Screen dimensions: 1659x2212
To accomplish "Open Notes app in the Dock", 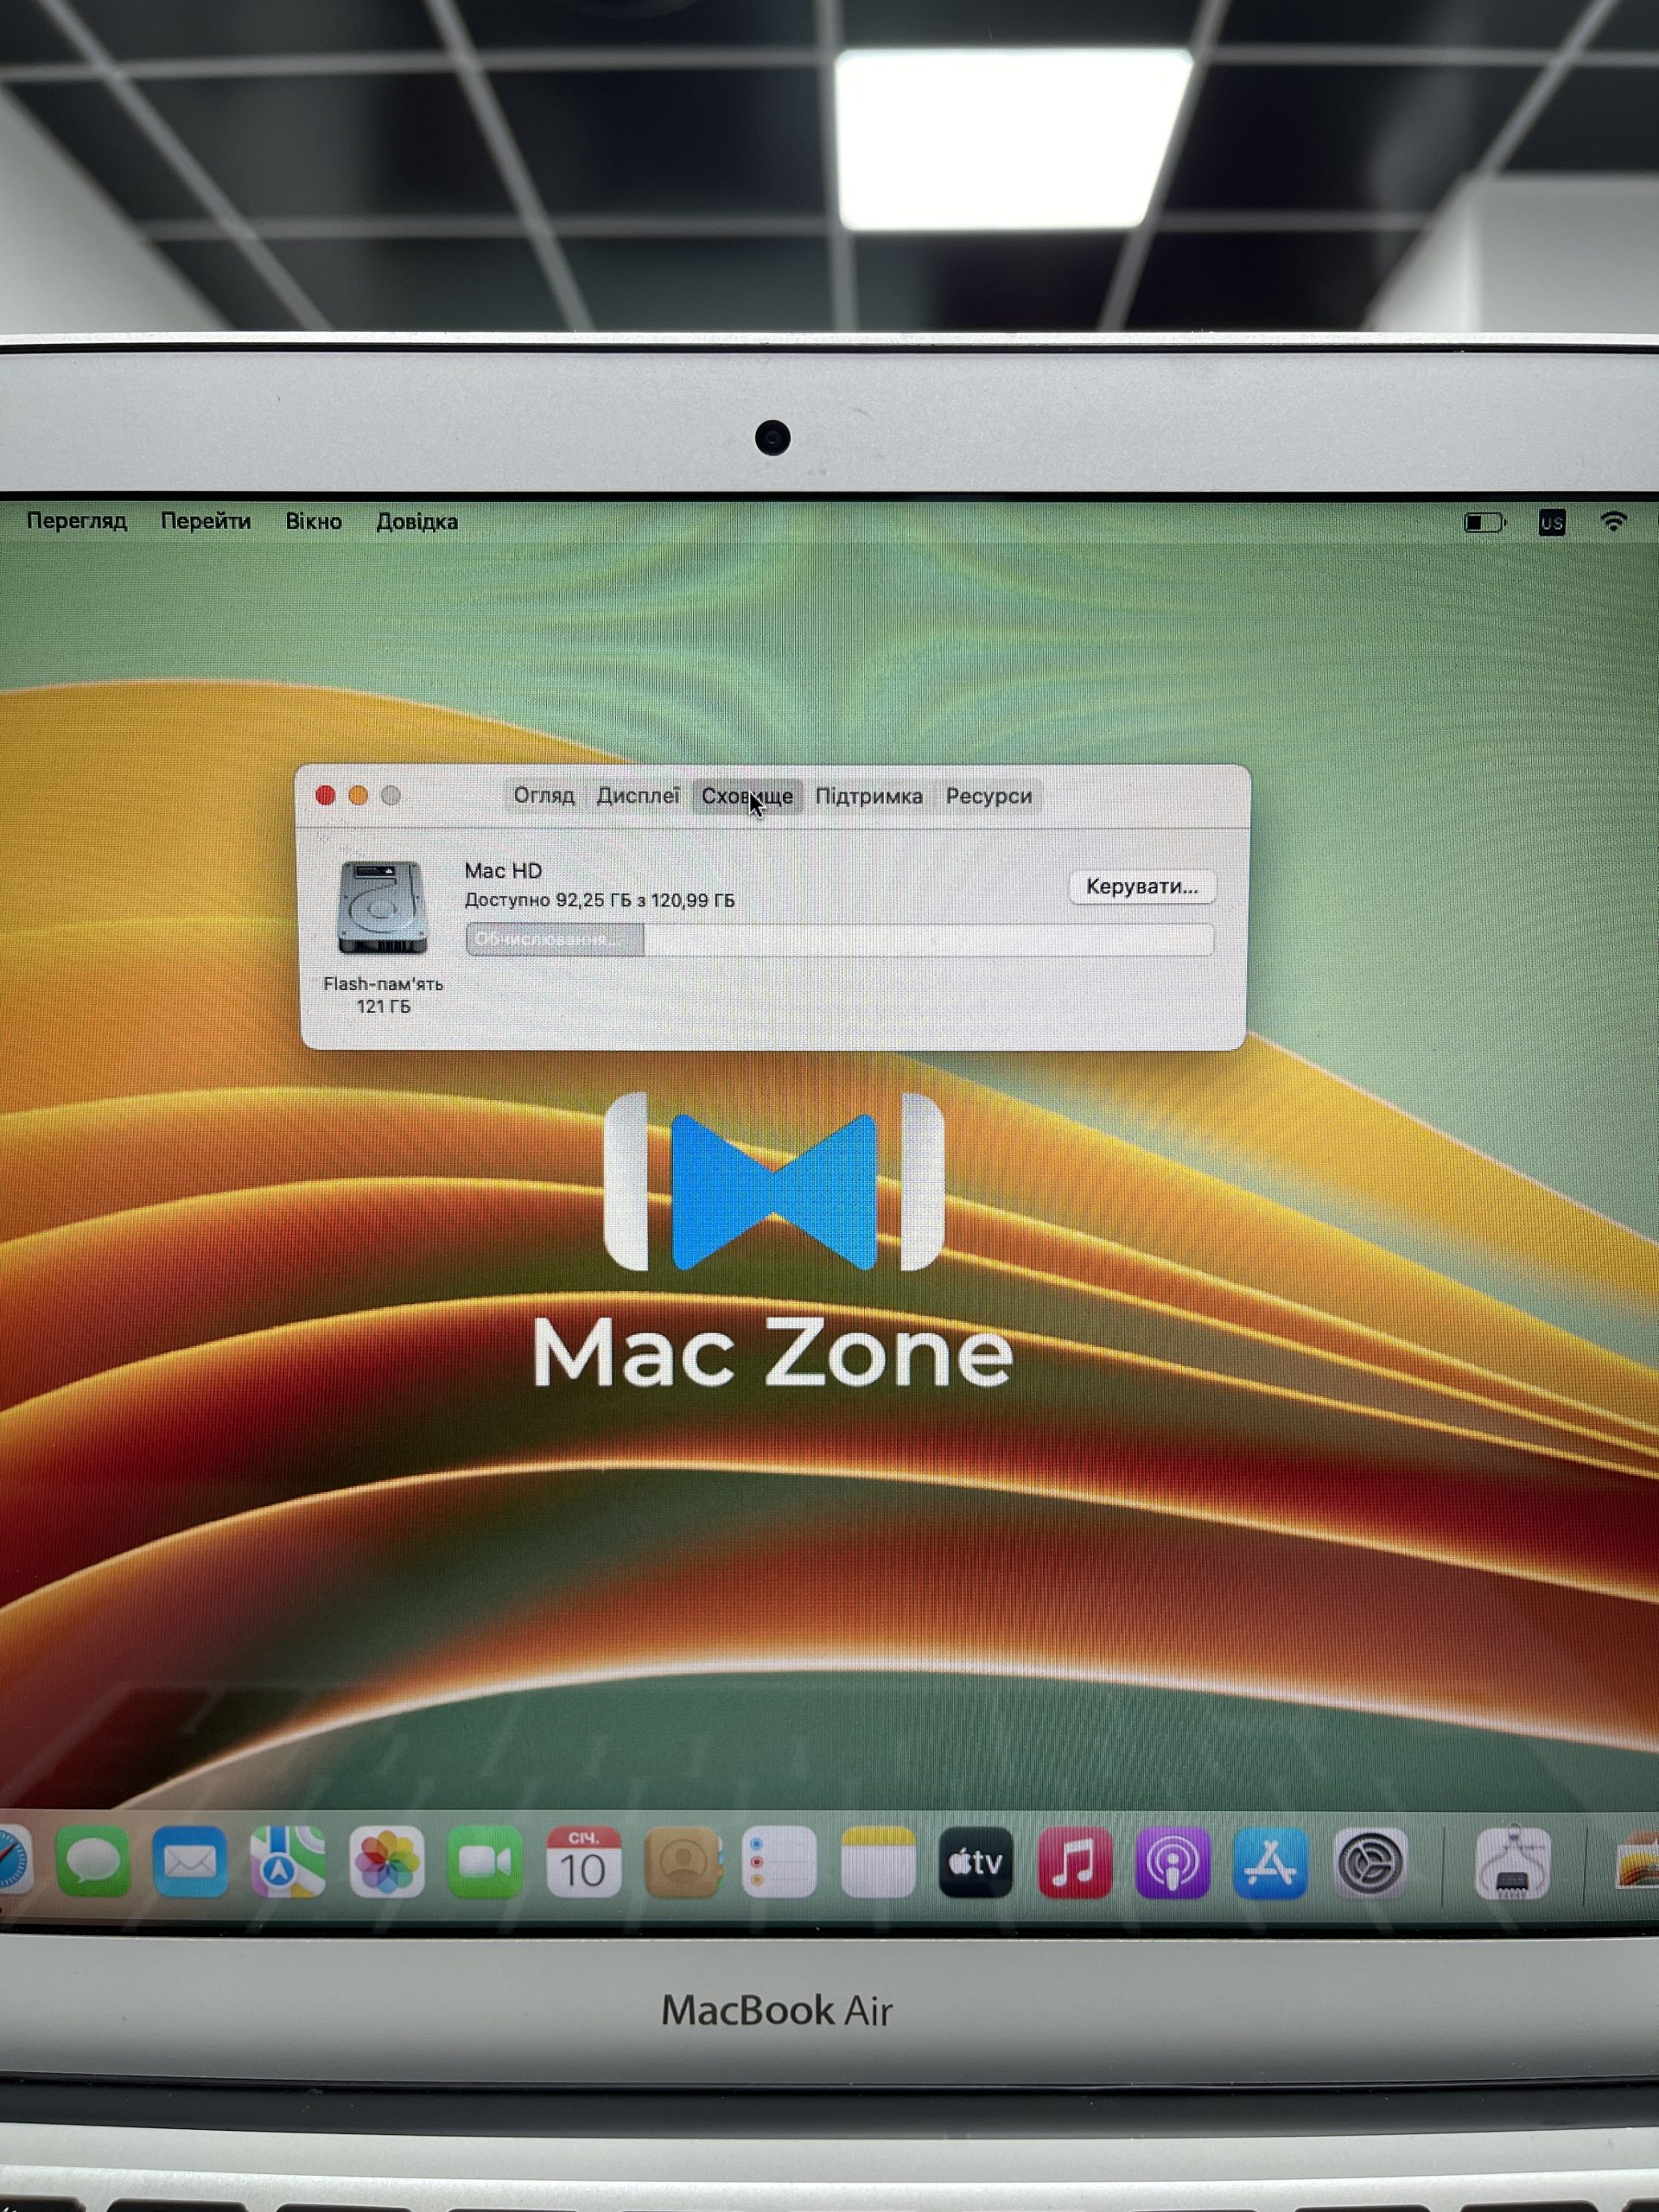I will [x=878, y=1862].
